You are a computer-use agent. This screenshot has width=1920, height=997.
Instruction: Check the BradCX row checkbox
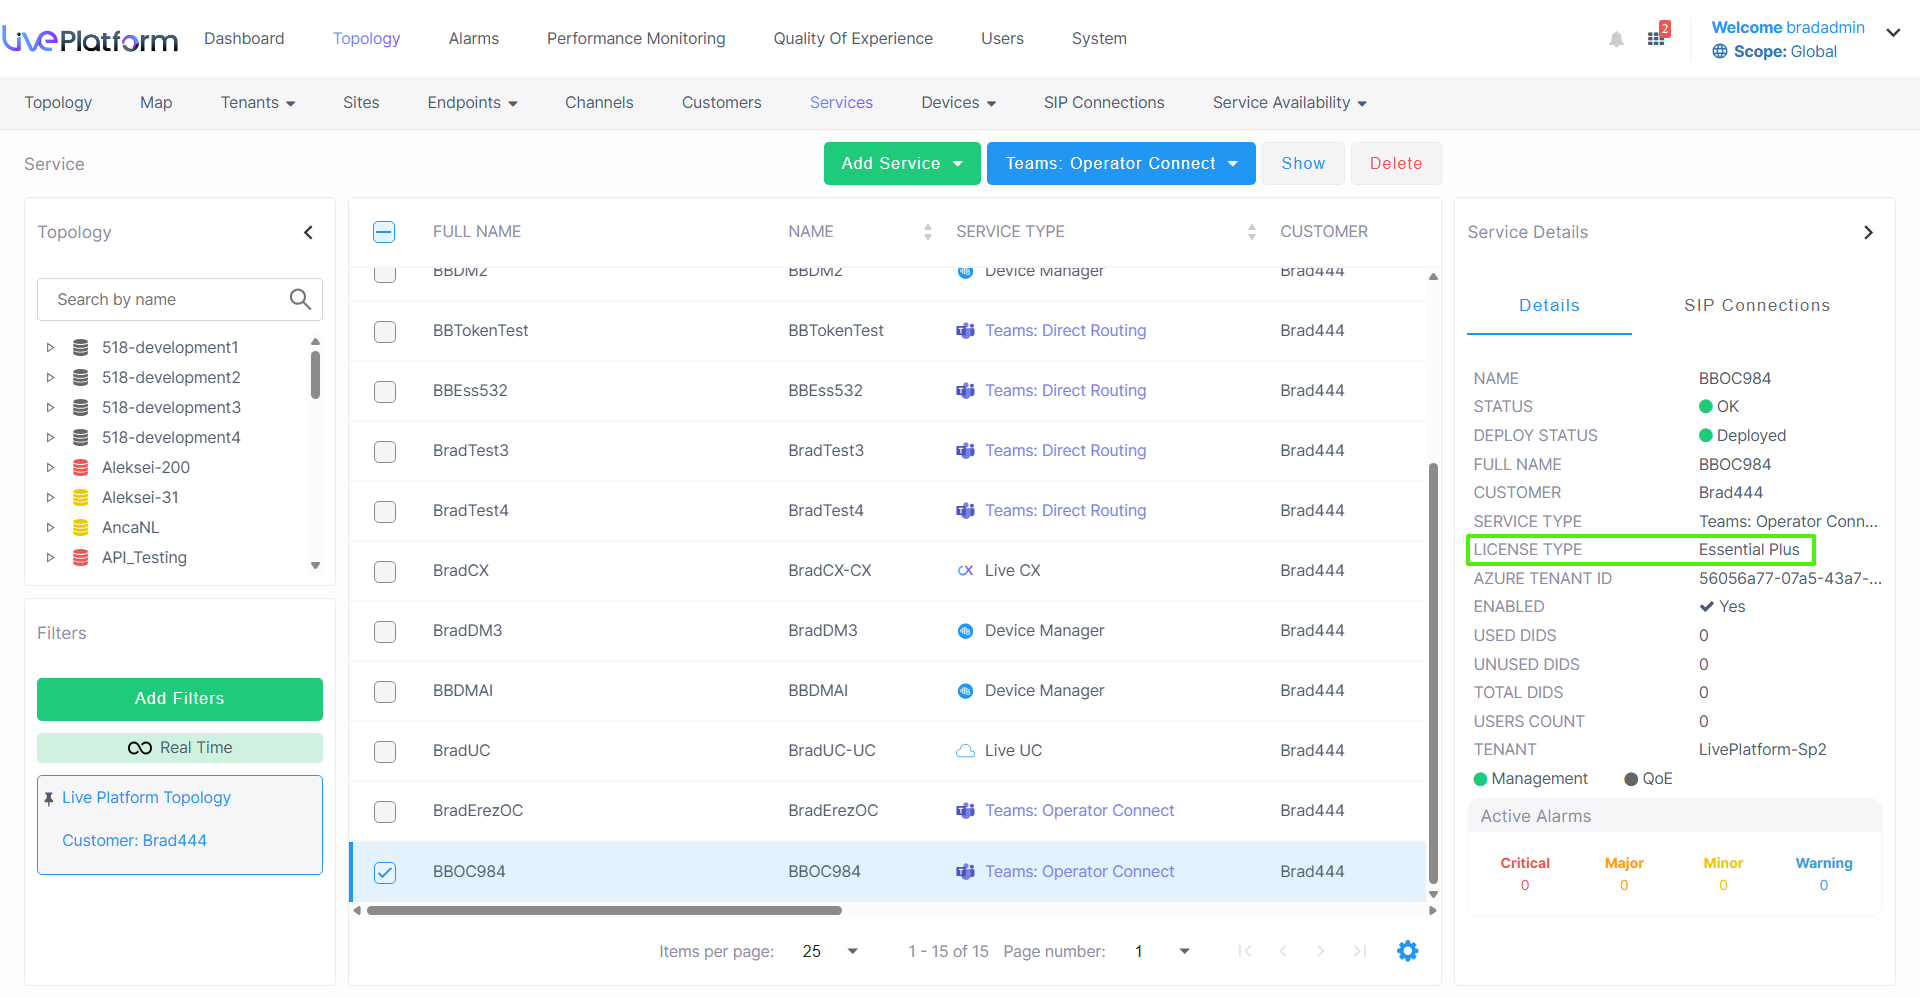(385, 571)
